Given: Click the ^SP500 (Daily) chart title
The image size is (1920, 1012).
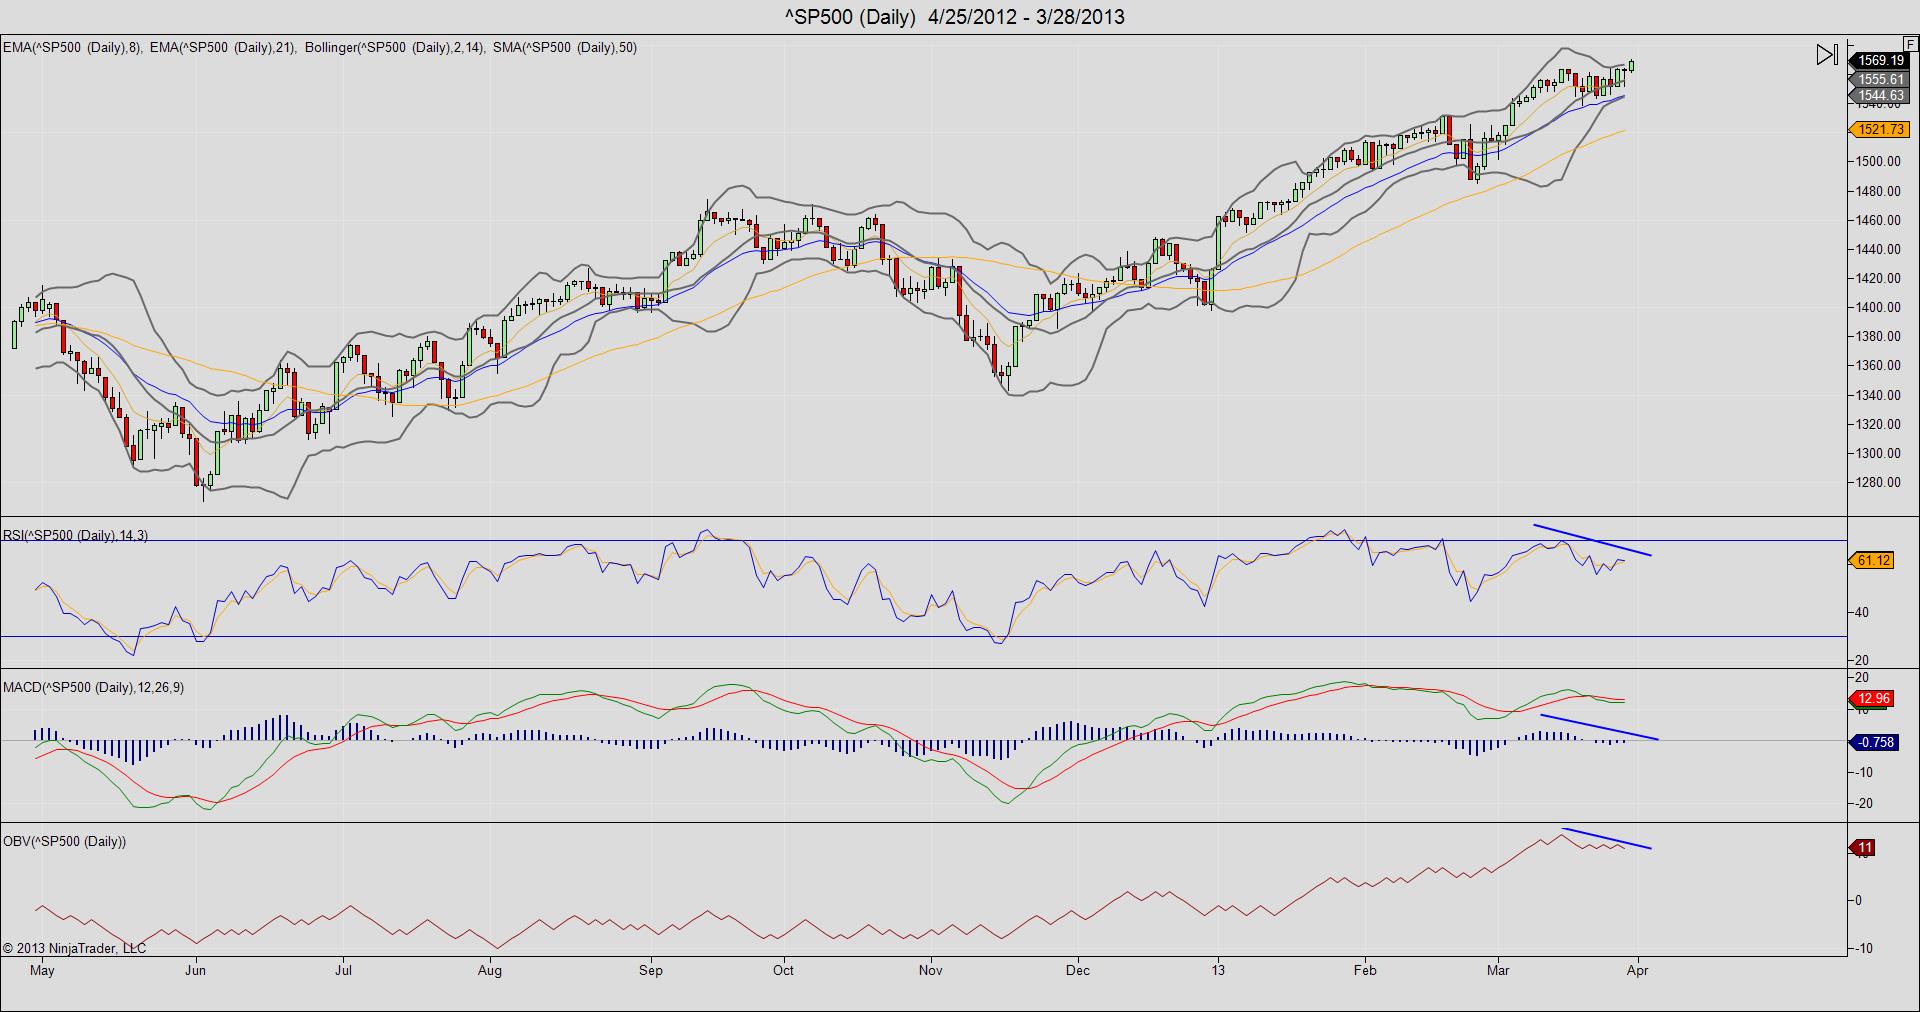Looking at the screenshot, I should 955,17.
